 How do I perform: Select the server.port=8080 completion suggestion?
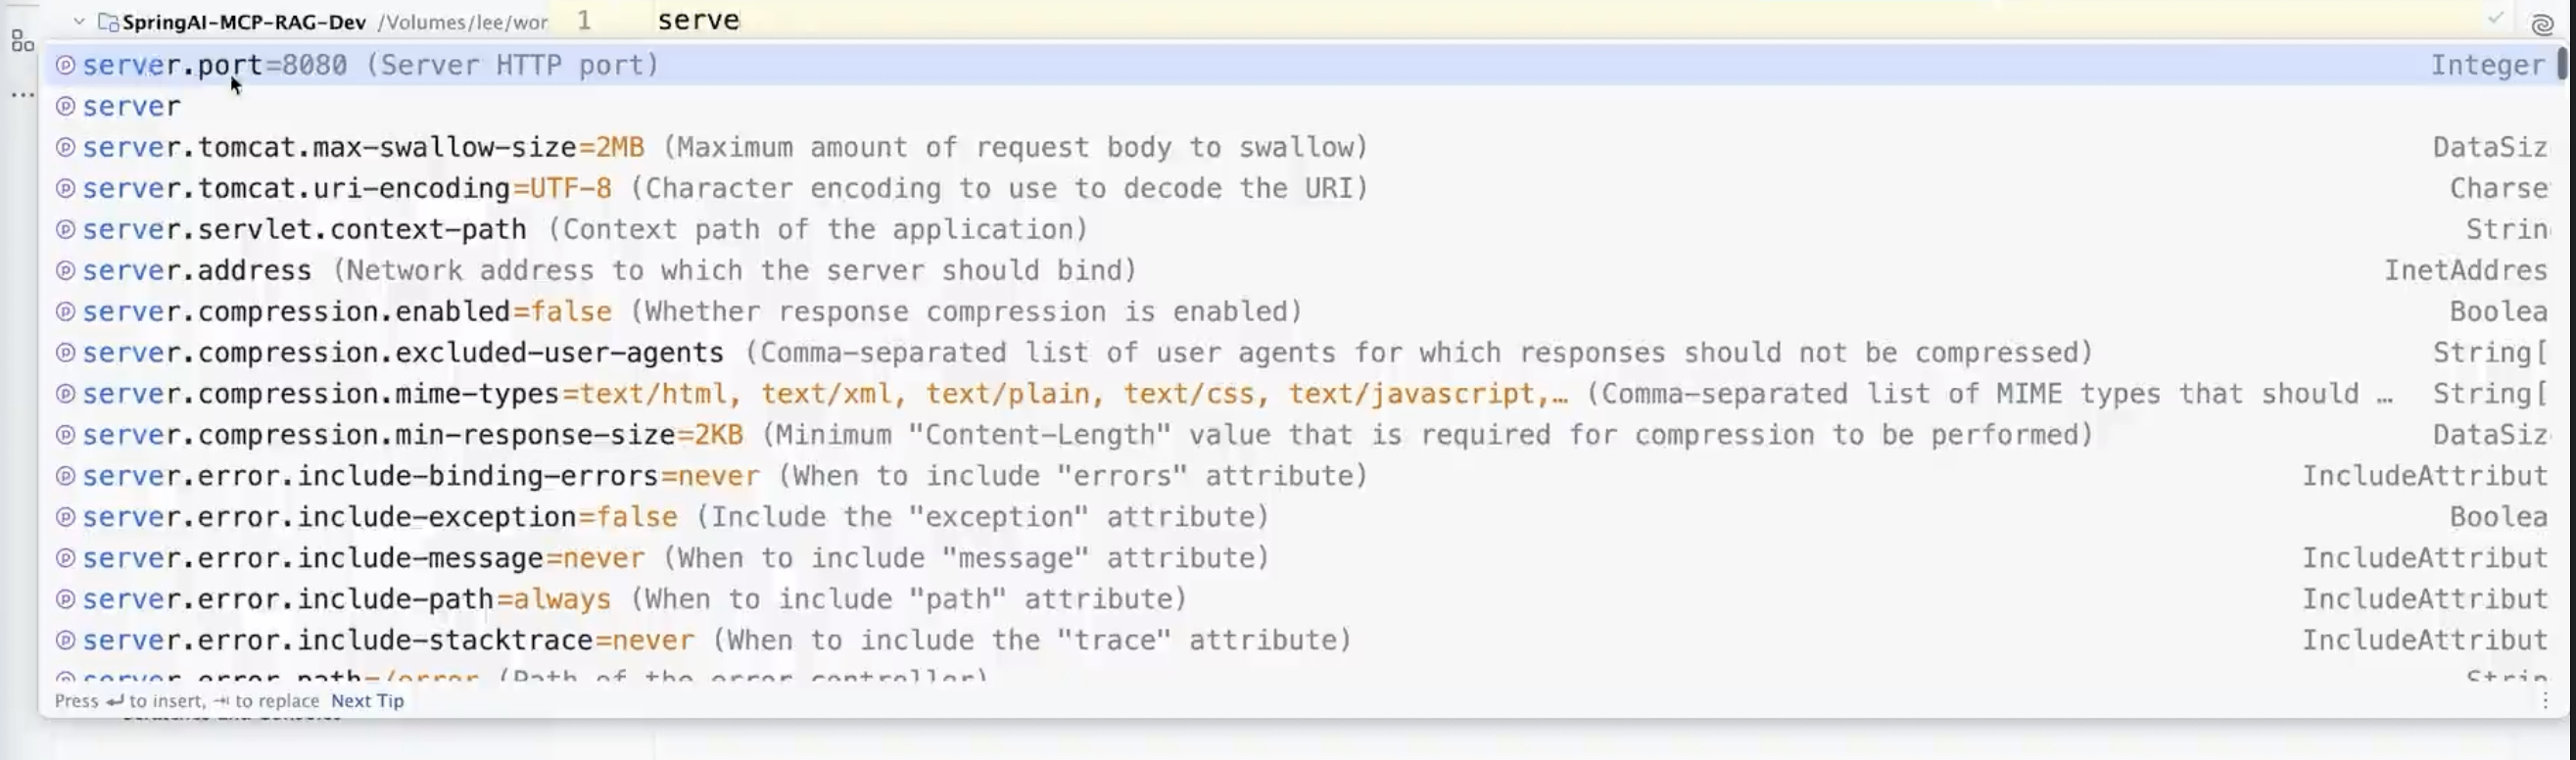(x=370, y=65)
